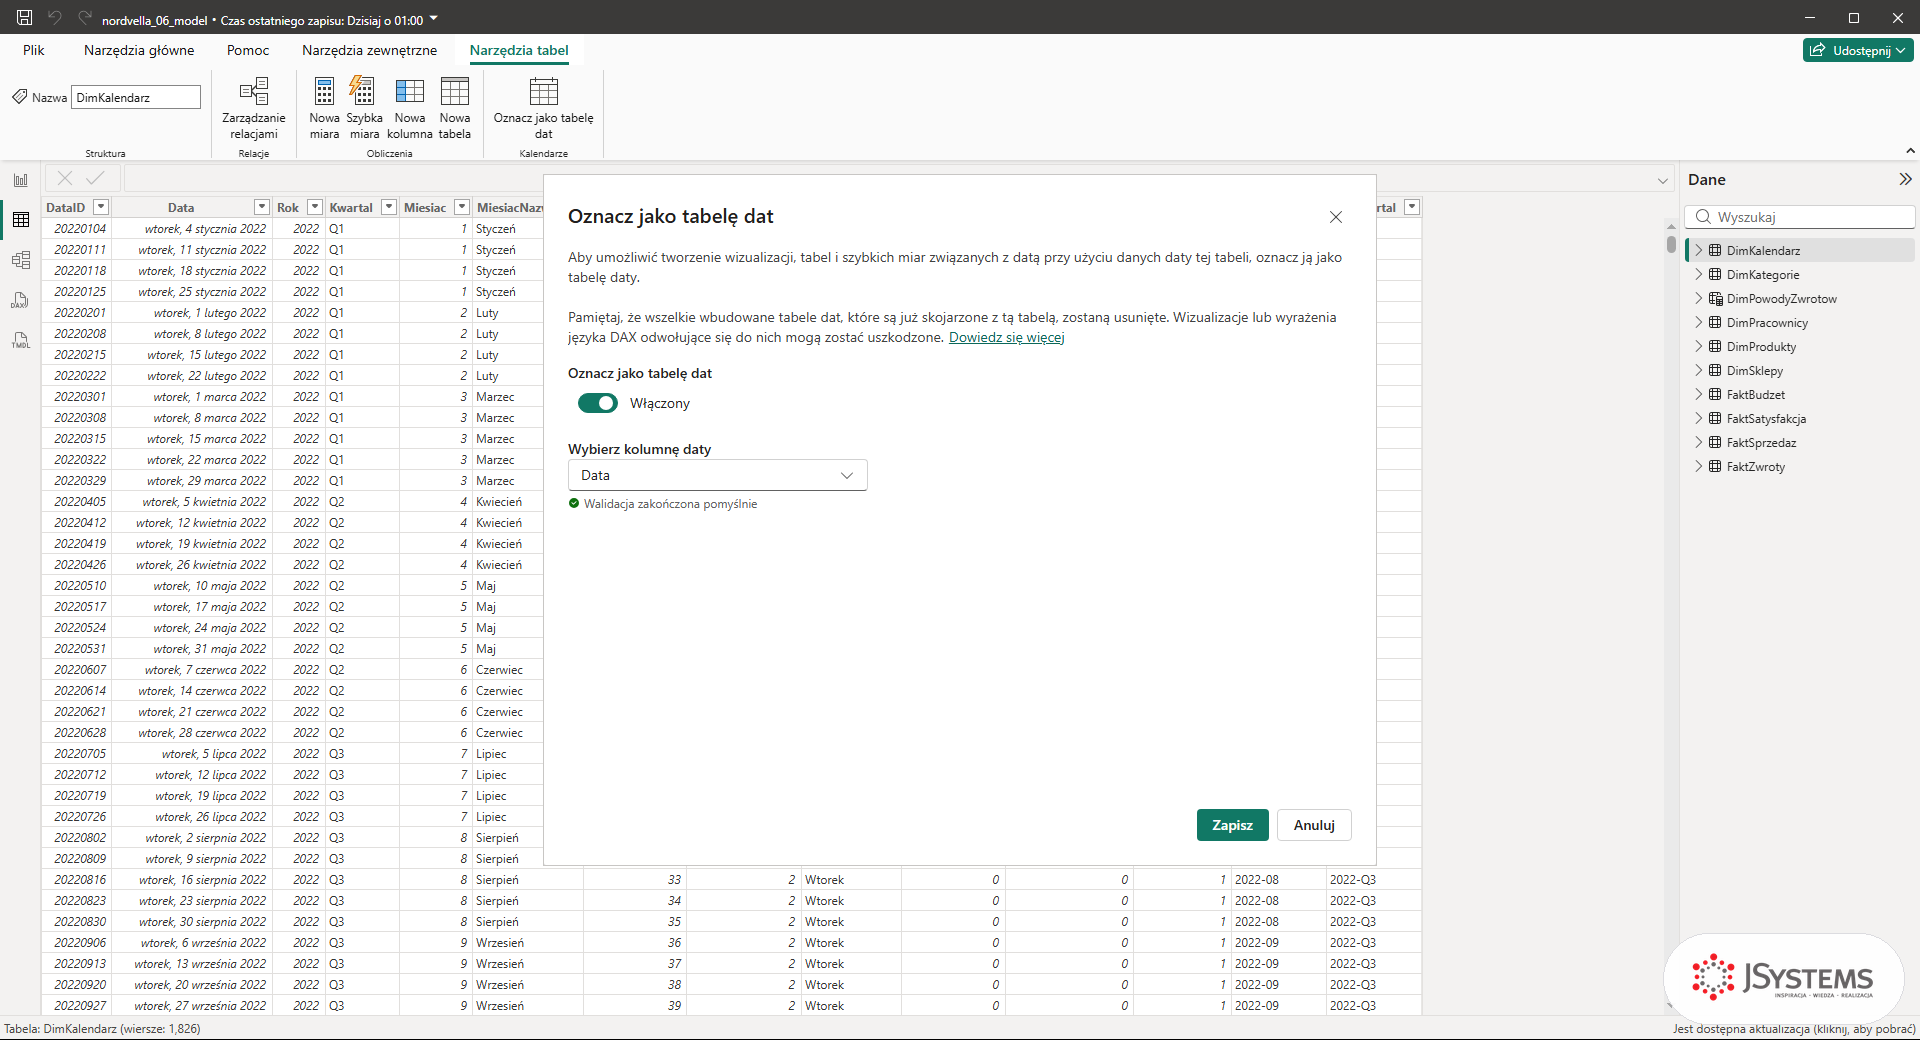1920x1040 pixels.
Task: Open the Udostępnij dropdown button
Action: pyautogui.click(x=1858, y=50)
